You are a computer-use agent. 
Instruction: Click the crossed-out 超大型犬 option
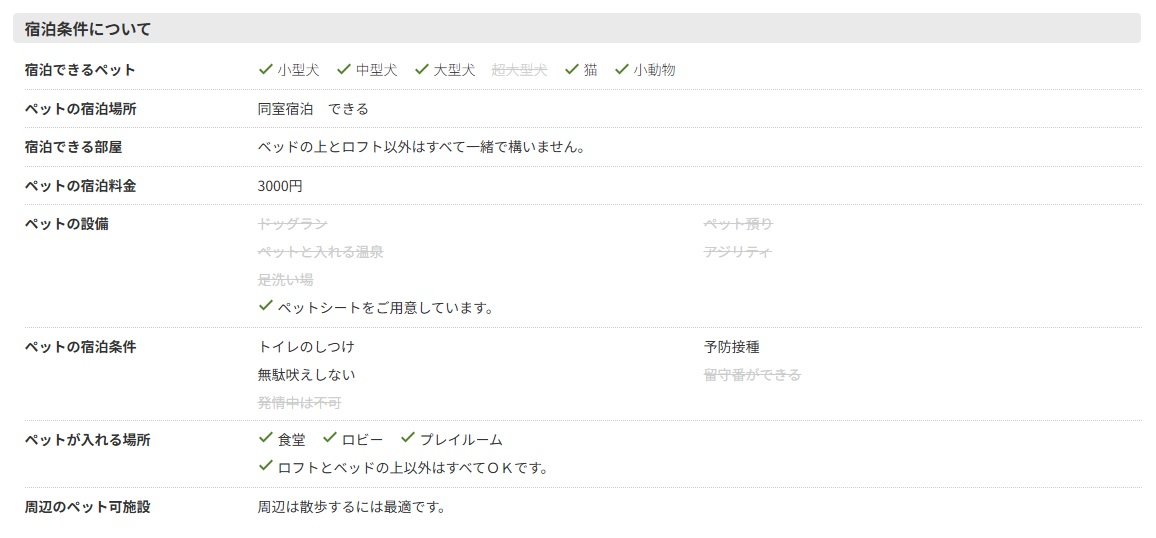click(519, 70)
